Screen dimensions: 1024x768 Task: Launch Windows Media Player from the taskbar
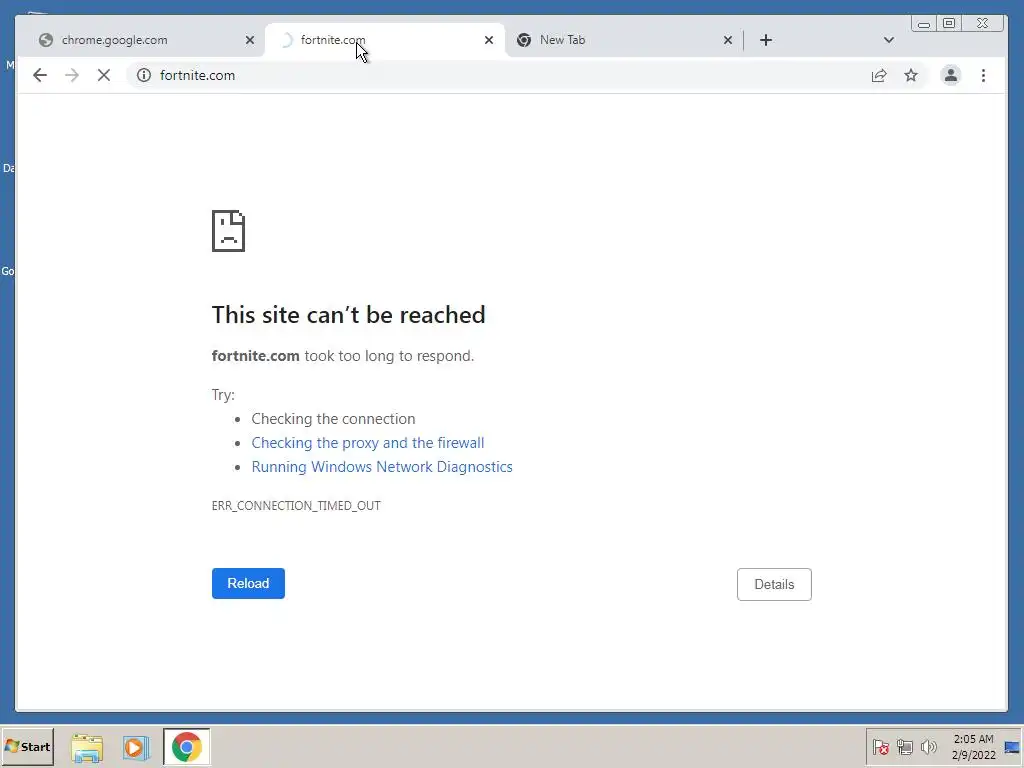136,747
